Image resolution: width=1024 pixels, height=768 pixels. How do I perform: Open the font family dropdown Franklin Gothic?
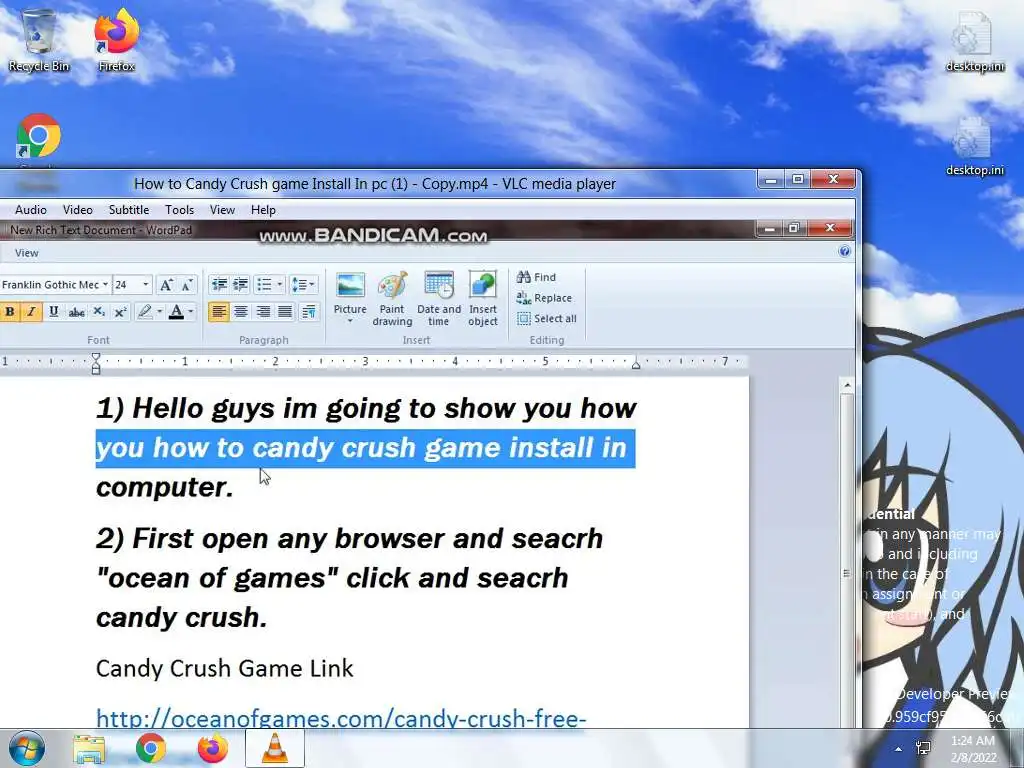55,285
